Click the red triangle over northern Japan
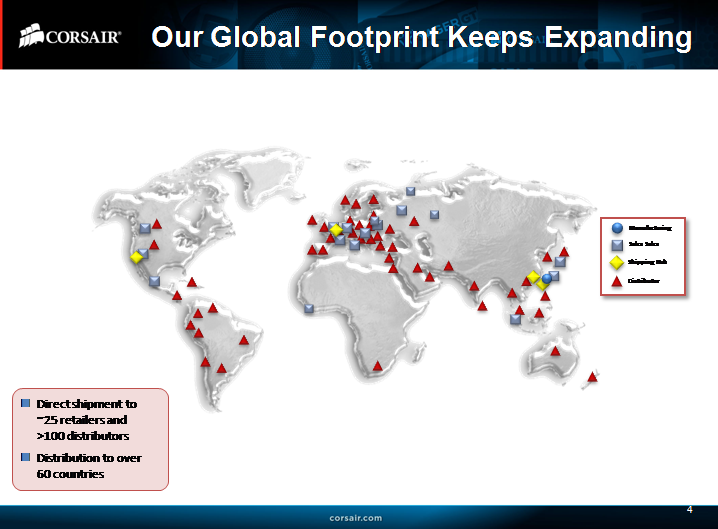718x529 pixels. coord(564,251)
